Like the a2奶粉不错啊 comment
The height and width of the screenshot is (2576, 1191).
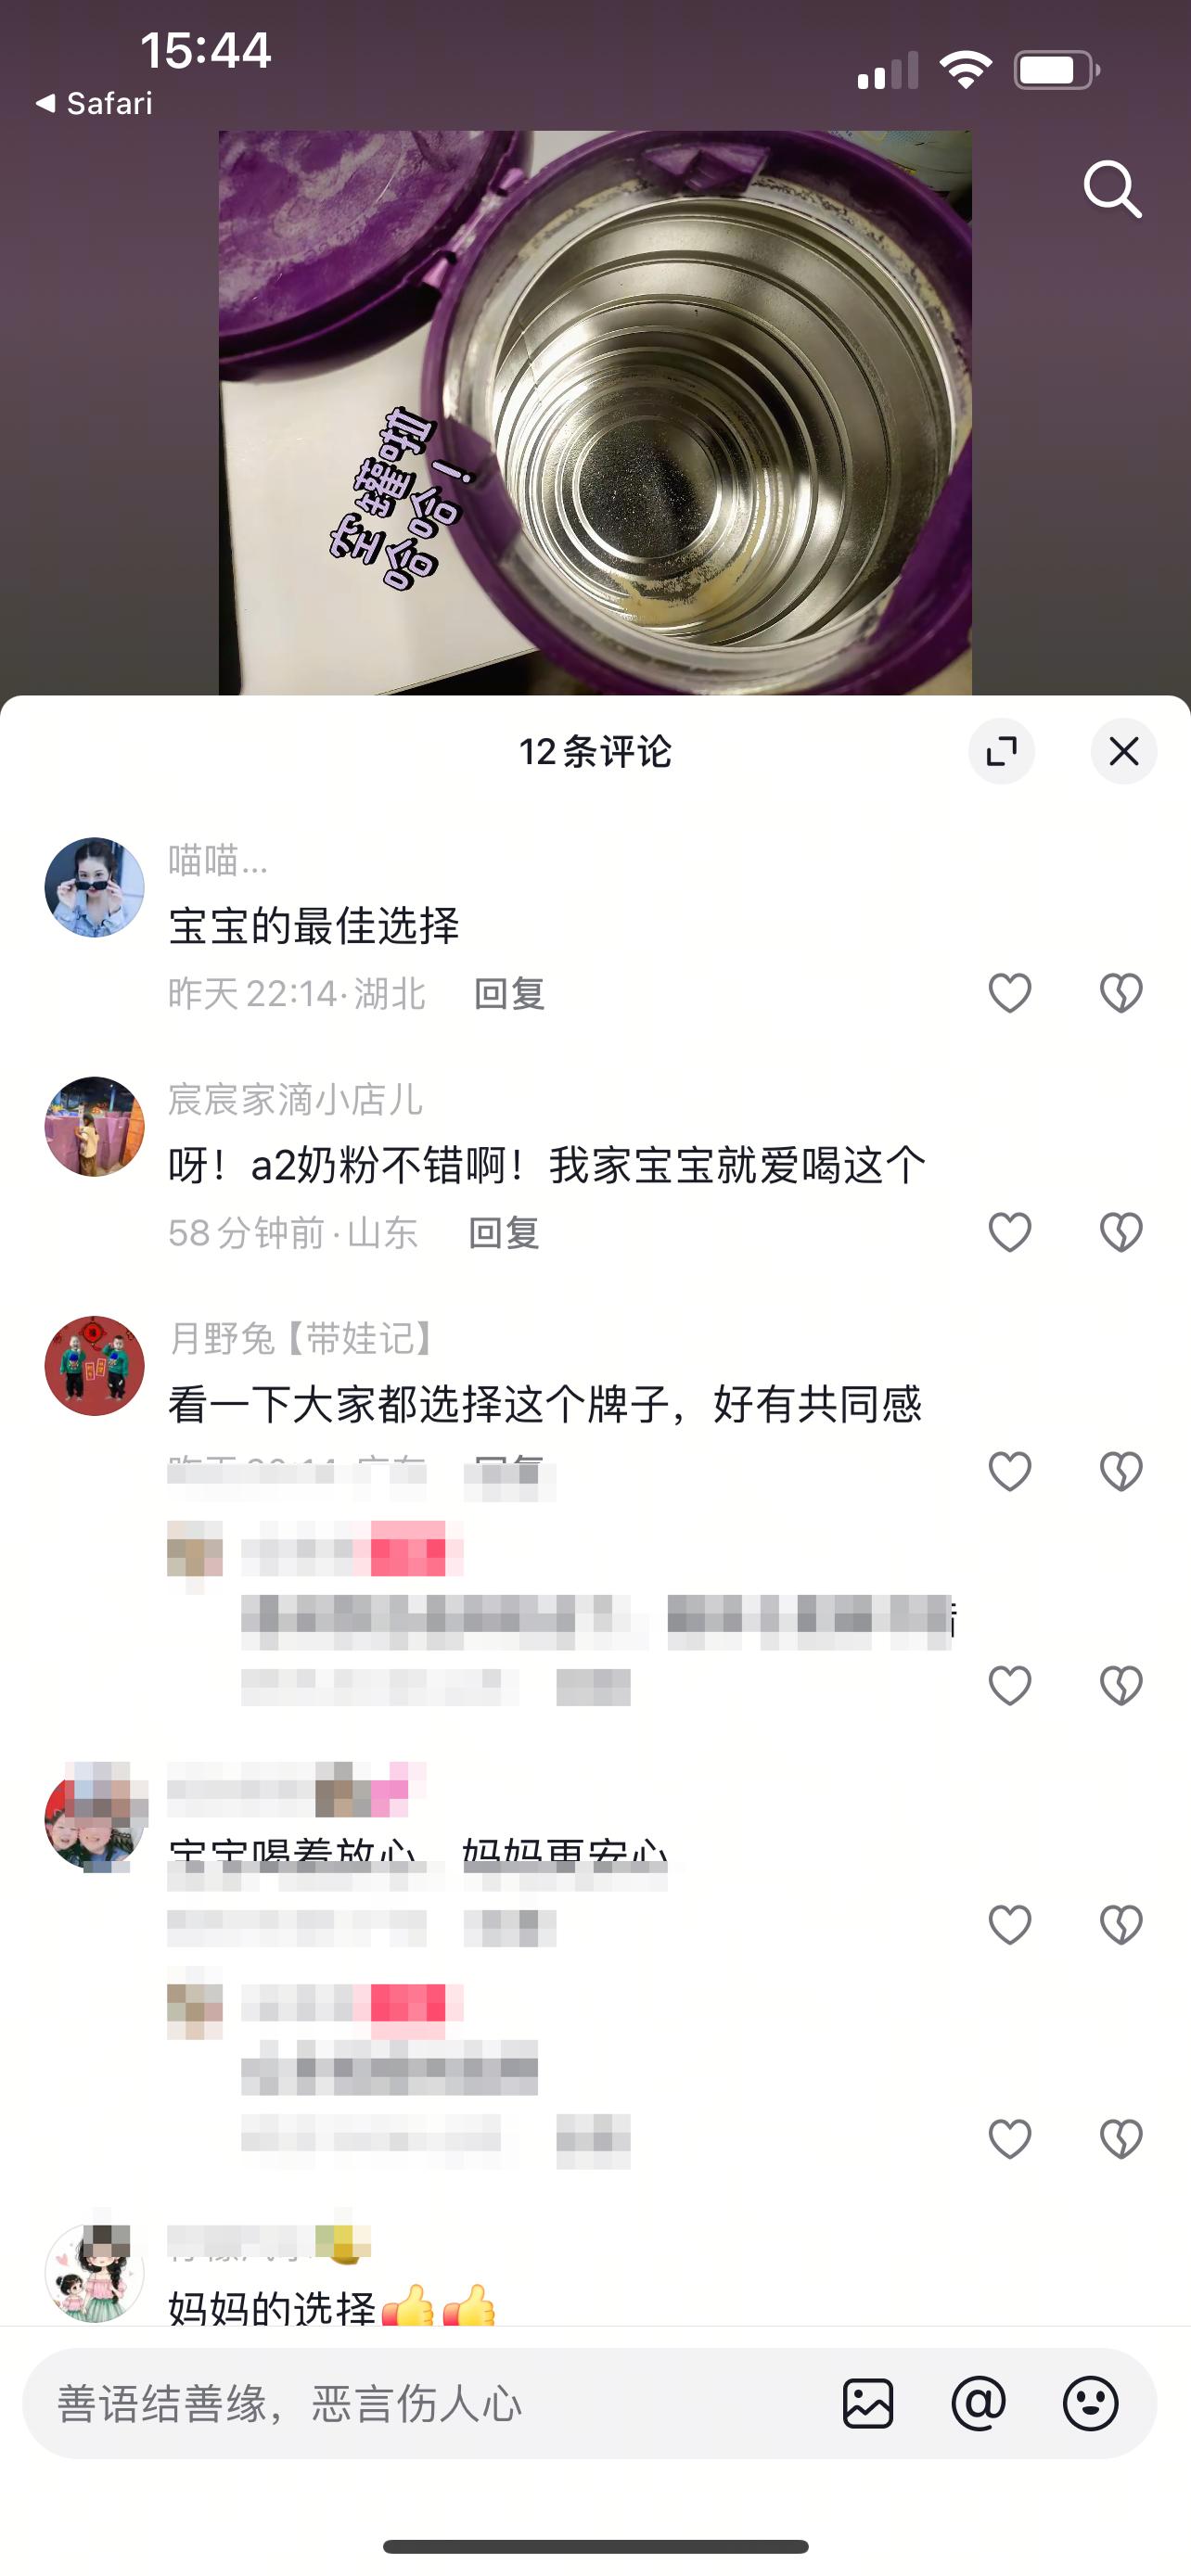(x=1010, y=1232)
